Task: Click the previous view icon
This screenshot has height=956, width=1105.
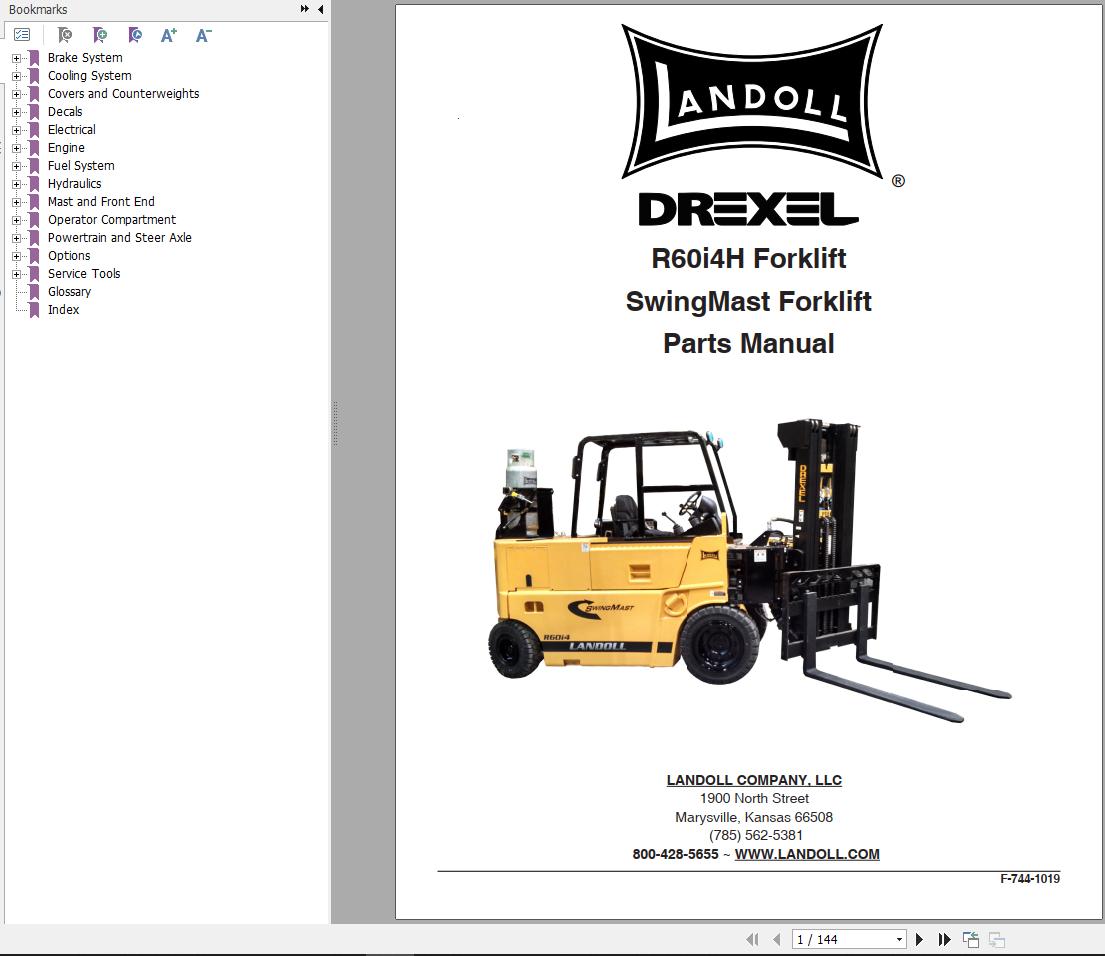Action: [x=970, y=939]
